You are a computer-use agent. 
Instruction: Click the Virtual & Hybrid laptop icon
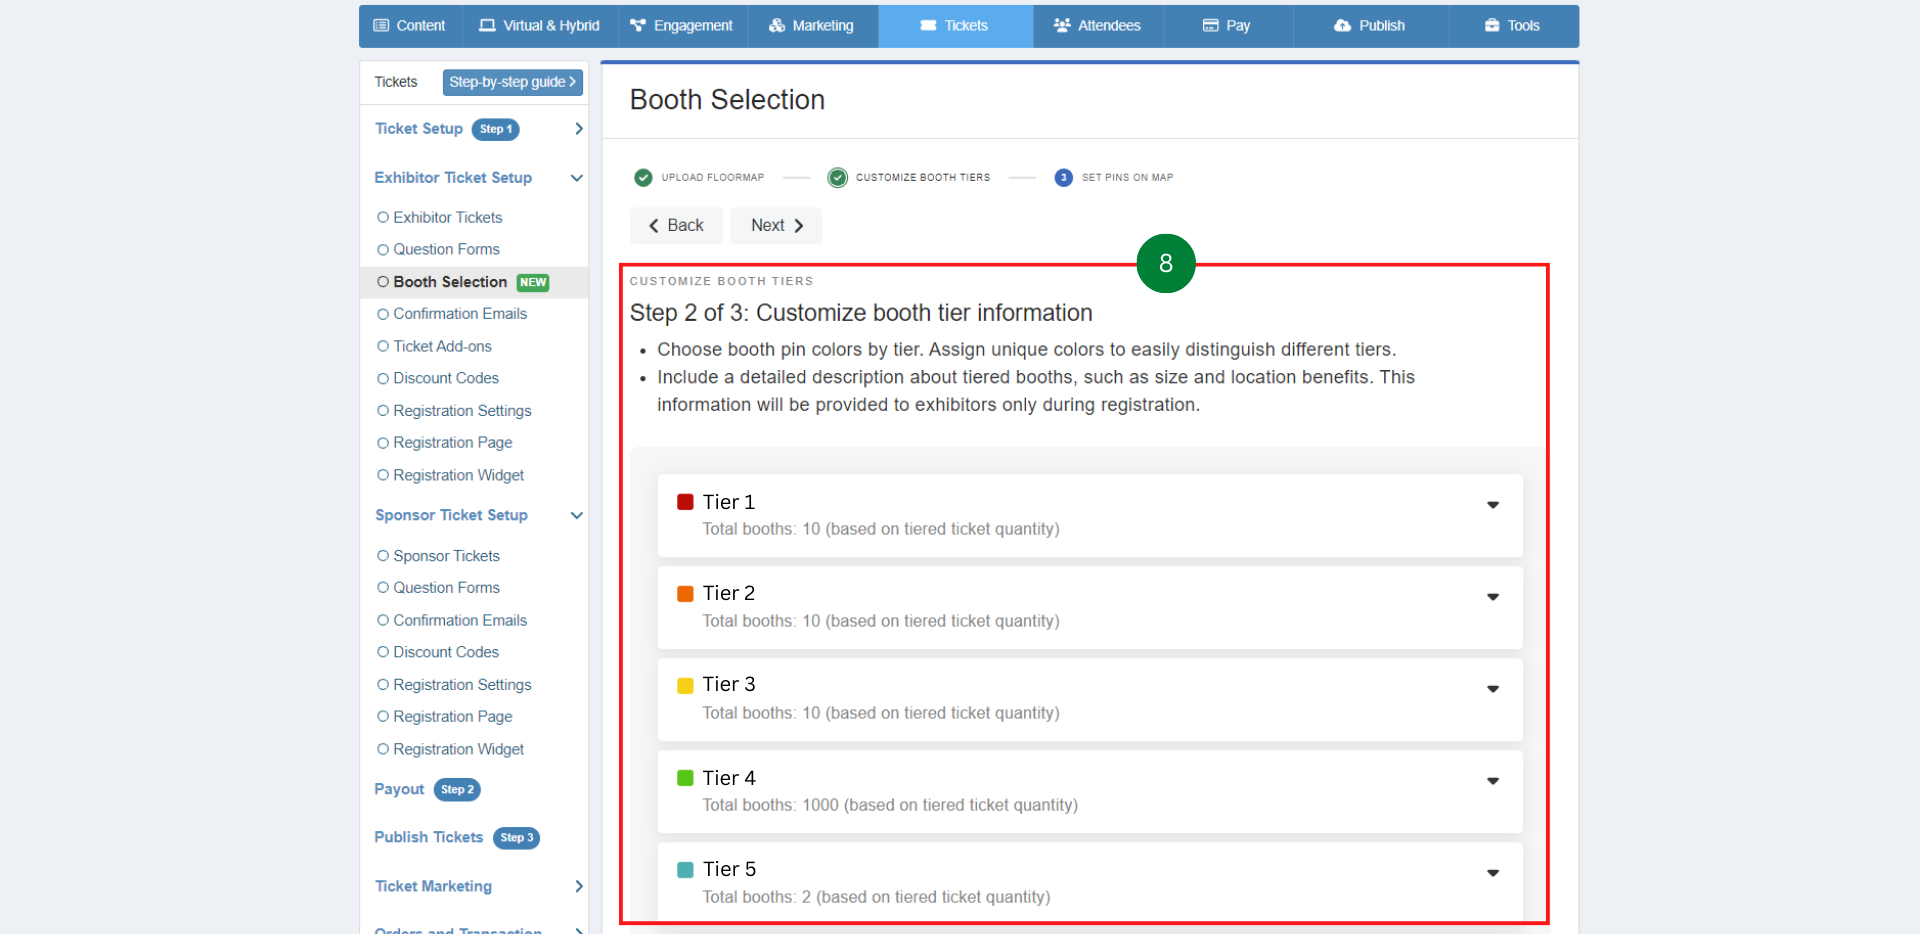487,26
